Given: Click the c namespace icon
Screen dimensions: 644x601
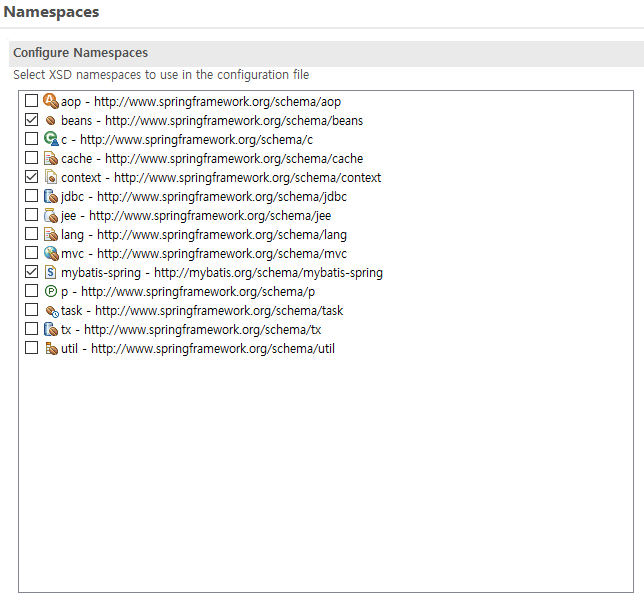Looking at the screenshot, I should 51,139.
